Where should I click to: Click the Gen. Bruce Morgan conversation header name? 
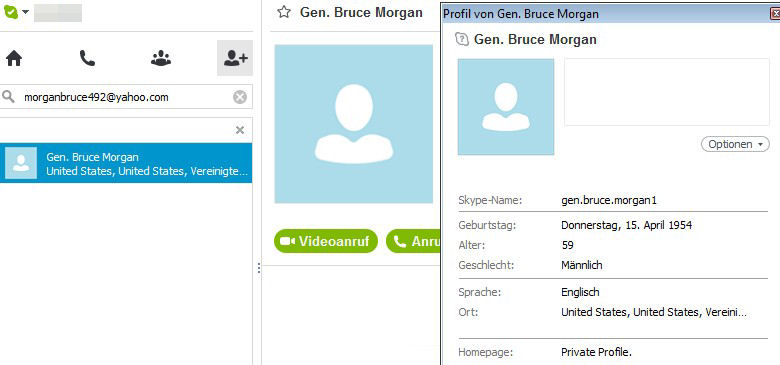(361, 12)
